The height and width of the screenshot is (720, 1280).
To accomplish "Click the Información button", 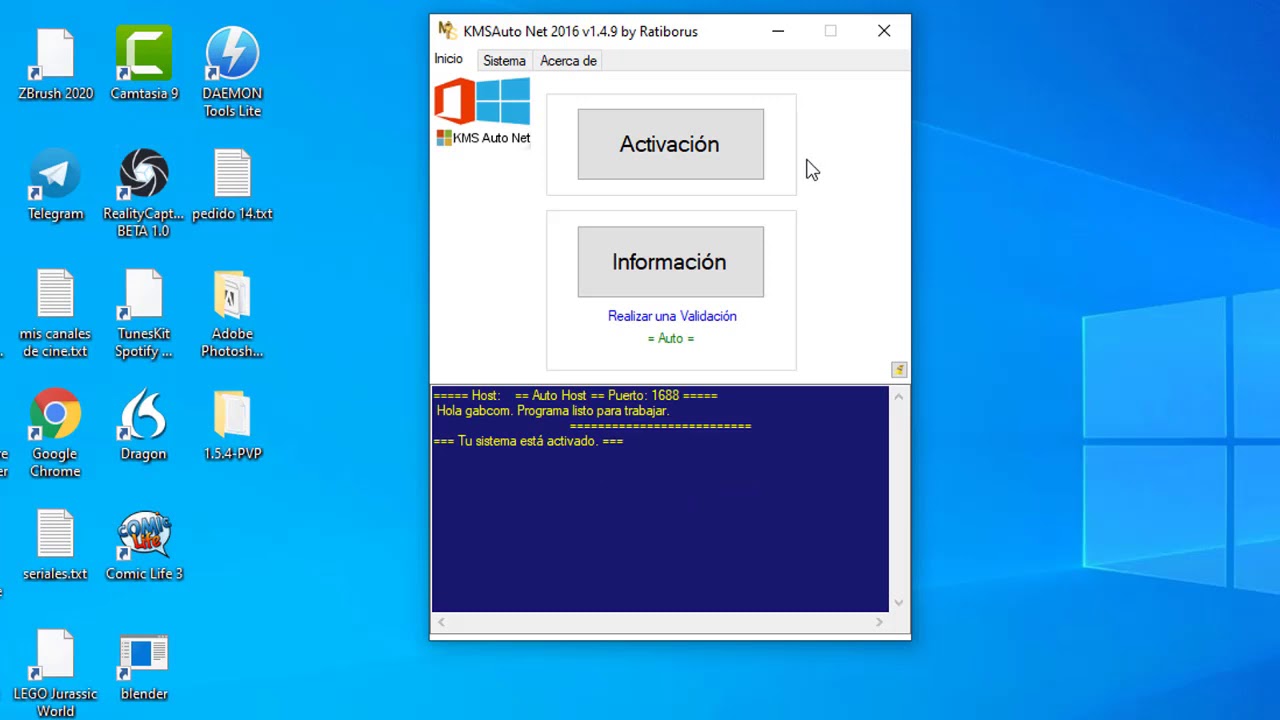I will click(670, 262).
